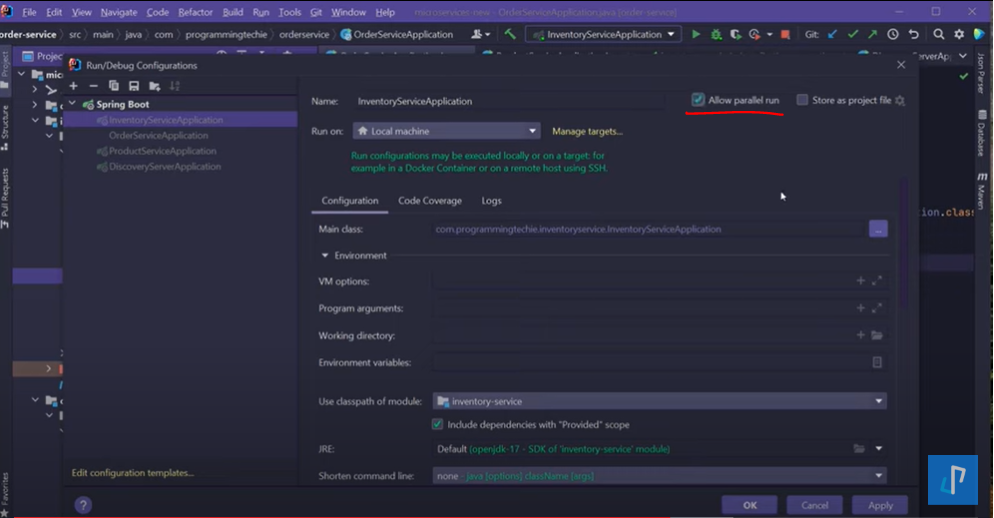994x518 pixels.
Task: Apply the configuration changes
Action: [881, 505]
